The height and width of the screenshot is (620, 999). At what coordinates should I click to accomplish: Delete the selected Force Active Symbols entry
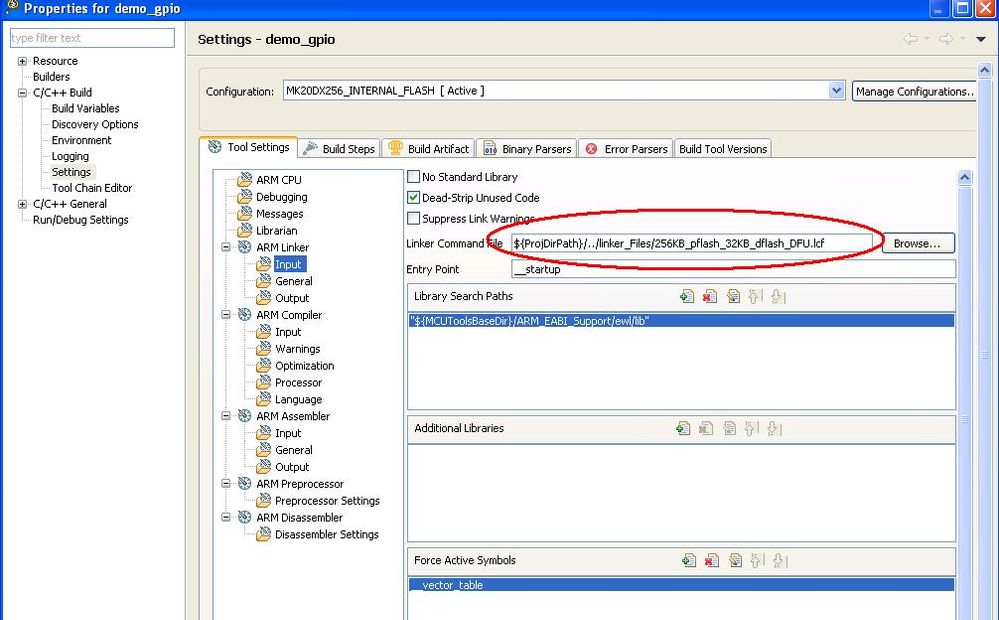tap(712, 560)
